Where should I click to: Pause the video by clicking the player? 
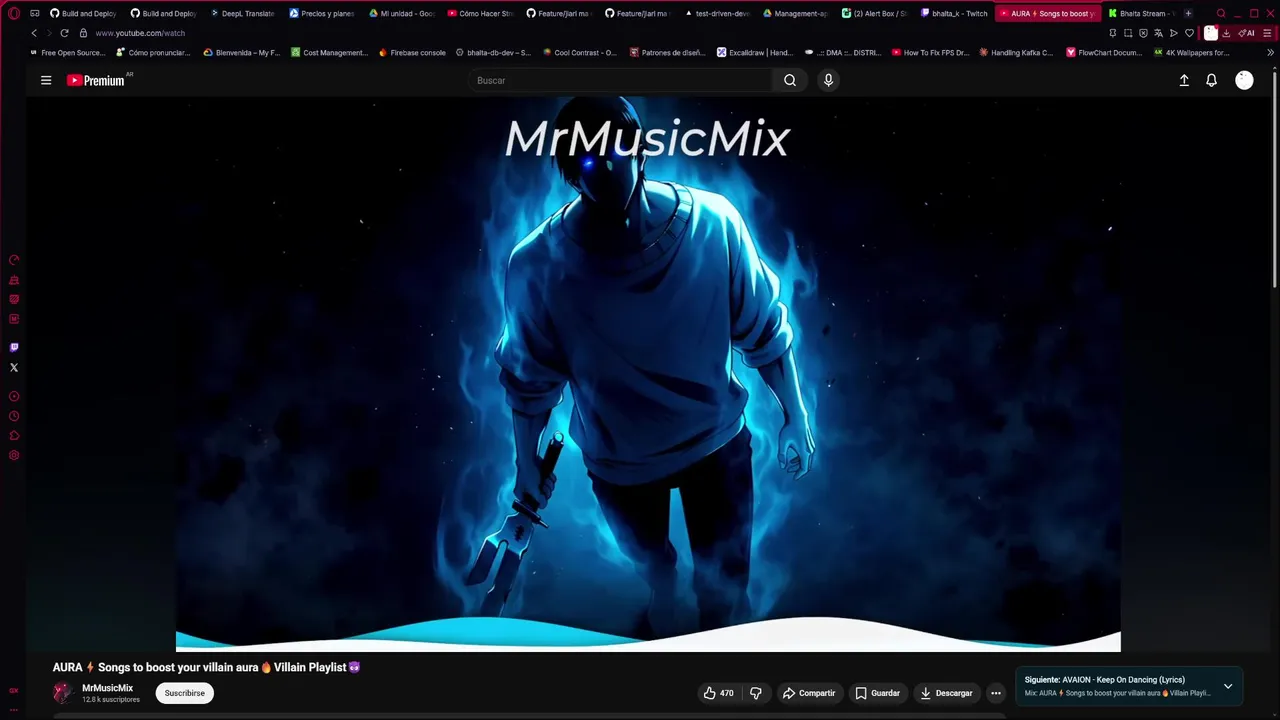pos(648,375)
